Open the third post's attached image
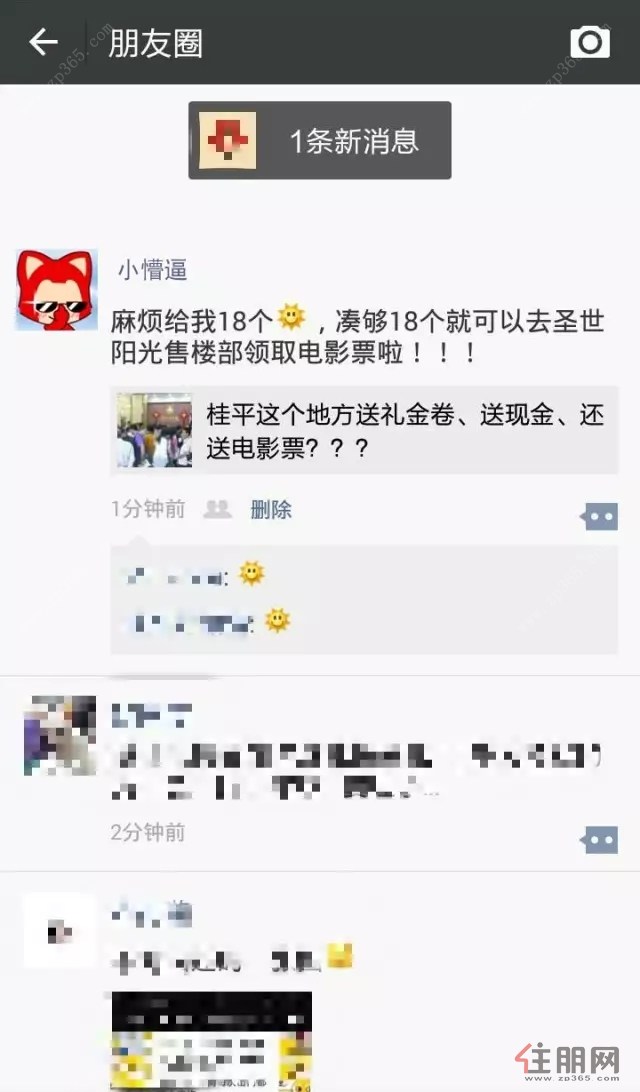Screen dimensions: 640x1092 212,1042
